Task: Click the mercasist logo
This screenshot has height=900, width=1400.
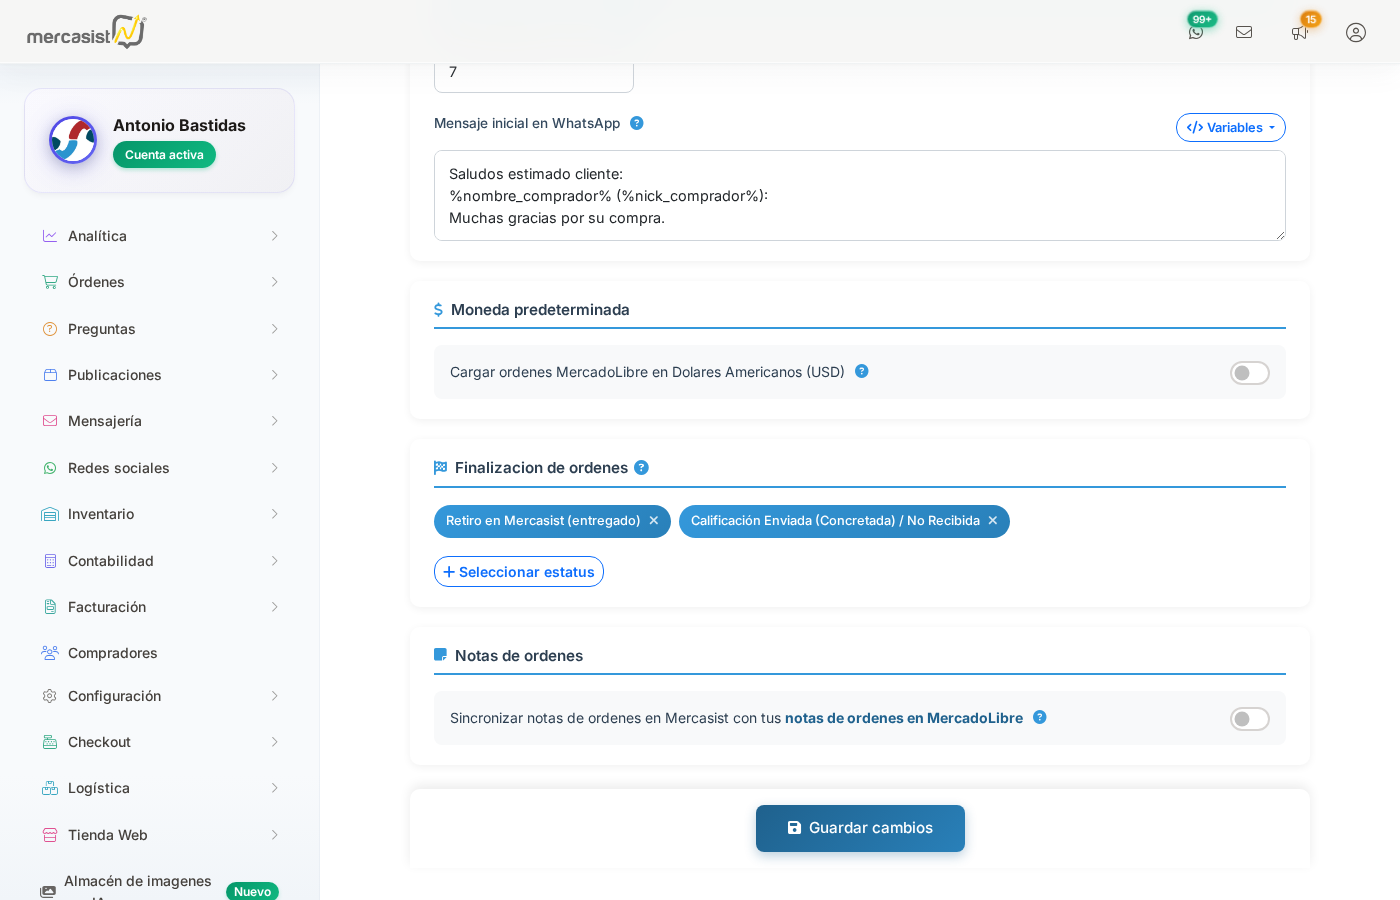Action: point(85,31)
